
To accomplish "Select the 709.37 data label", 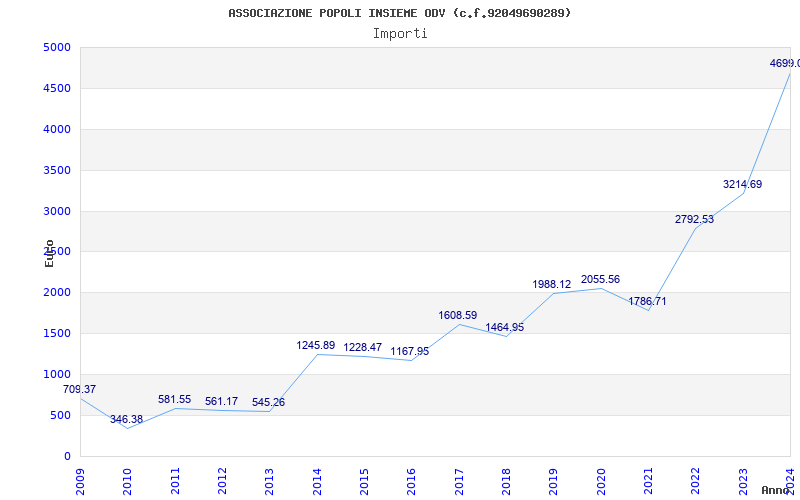I will (79, 389).
